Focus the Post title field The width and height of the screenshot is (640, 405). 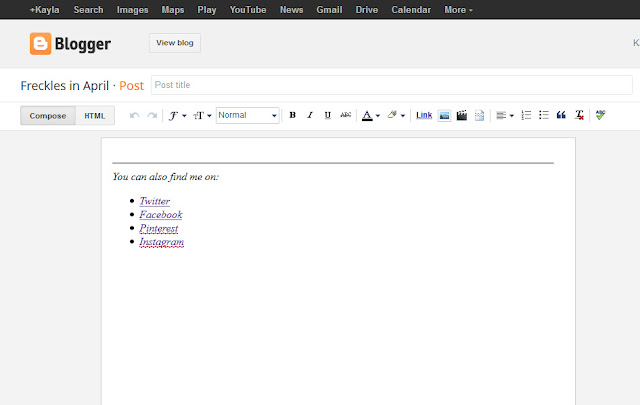coord(391,85)
